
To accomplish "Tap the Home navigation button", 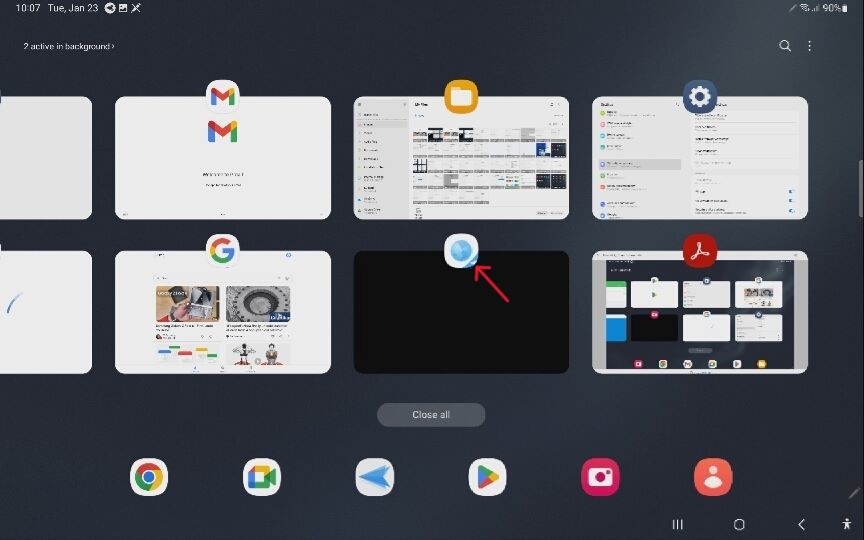I will [x=739, y=524].
